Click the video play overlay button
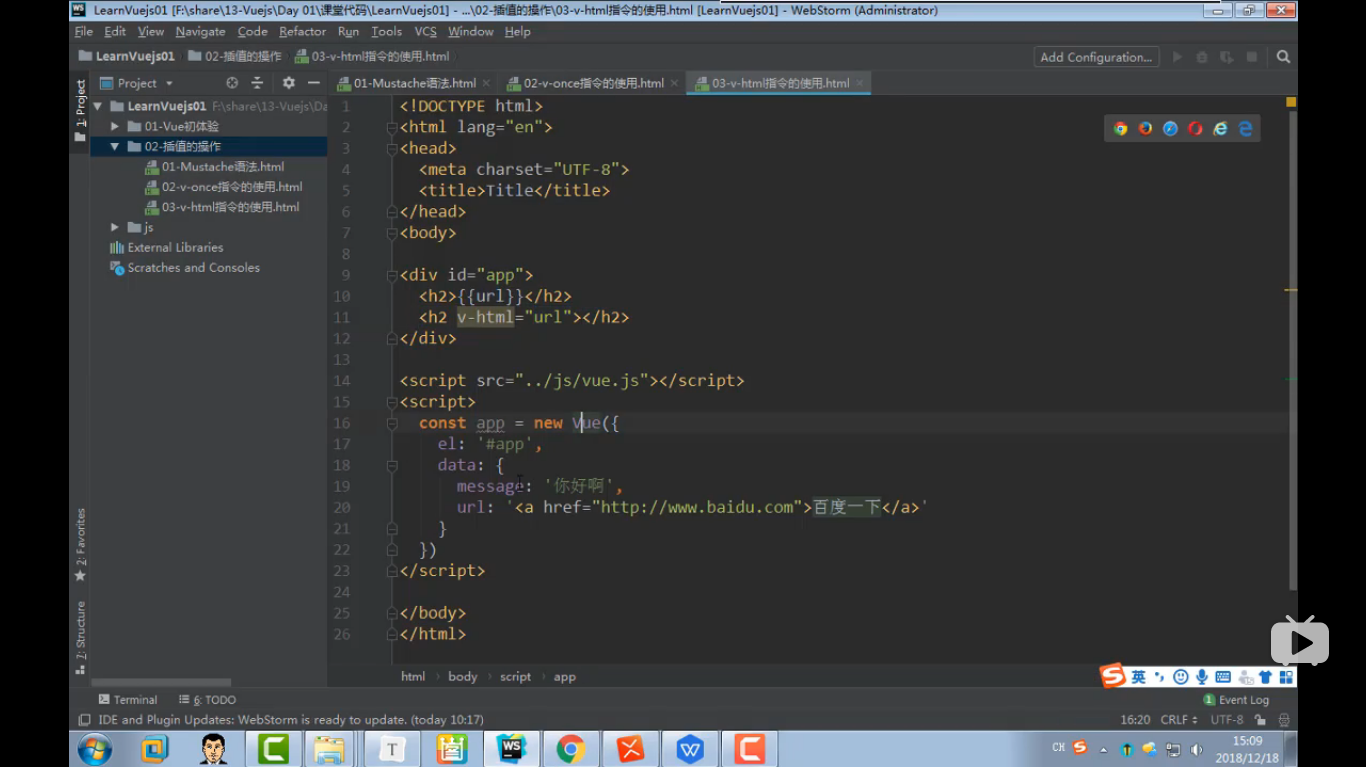The height and width of the screenshot is (767, 1366). click(x=1299, y=641)
